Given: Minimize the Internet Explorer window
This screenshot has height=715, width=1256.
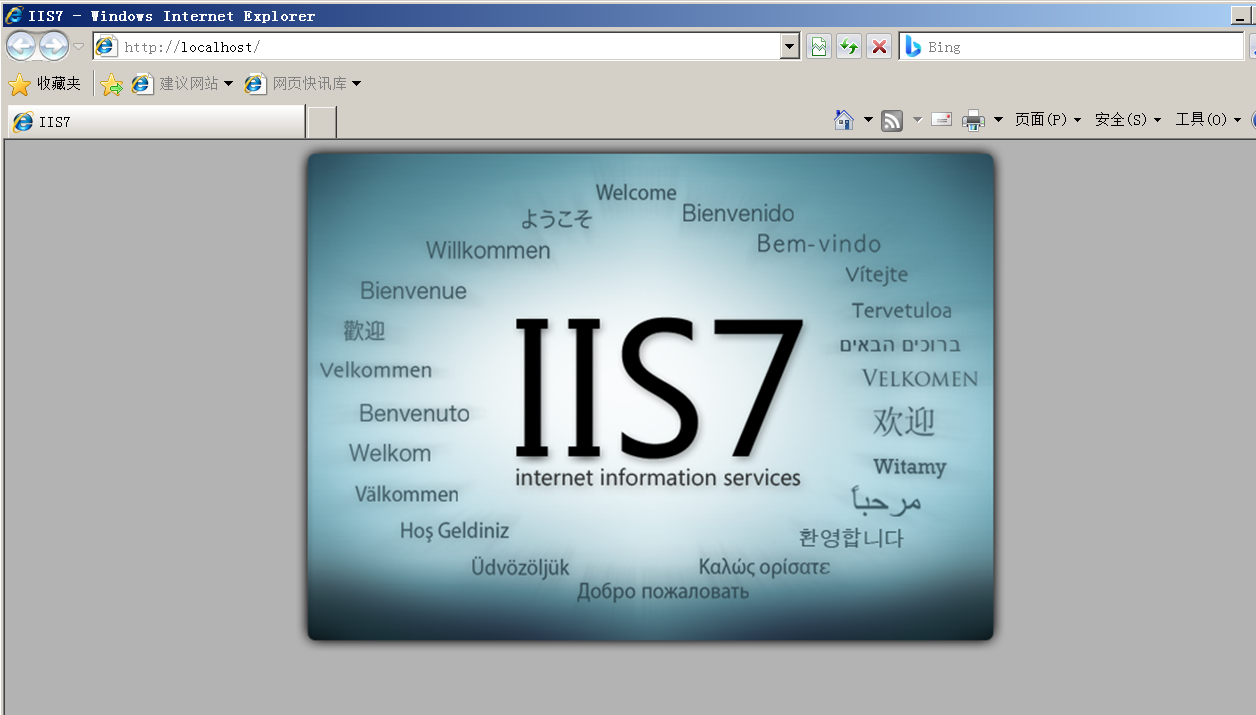Looking at the screenshot, I should (x=1243, y=16).
